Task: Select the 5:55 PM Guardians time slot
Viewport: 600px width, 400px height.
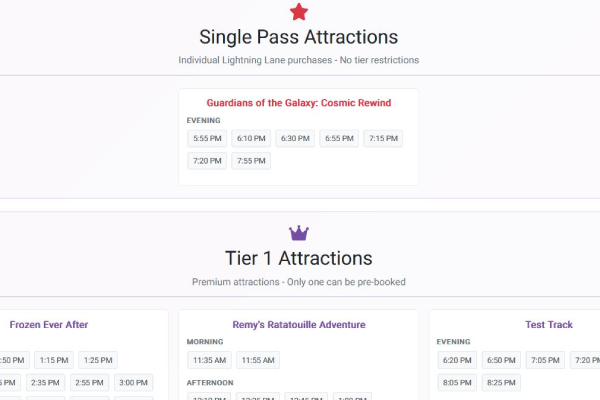Action: pos(206,139)
